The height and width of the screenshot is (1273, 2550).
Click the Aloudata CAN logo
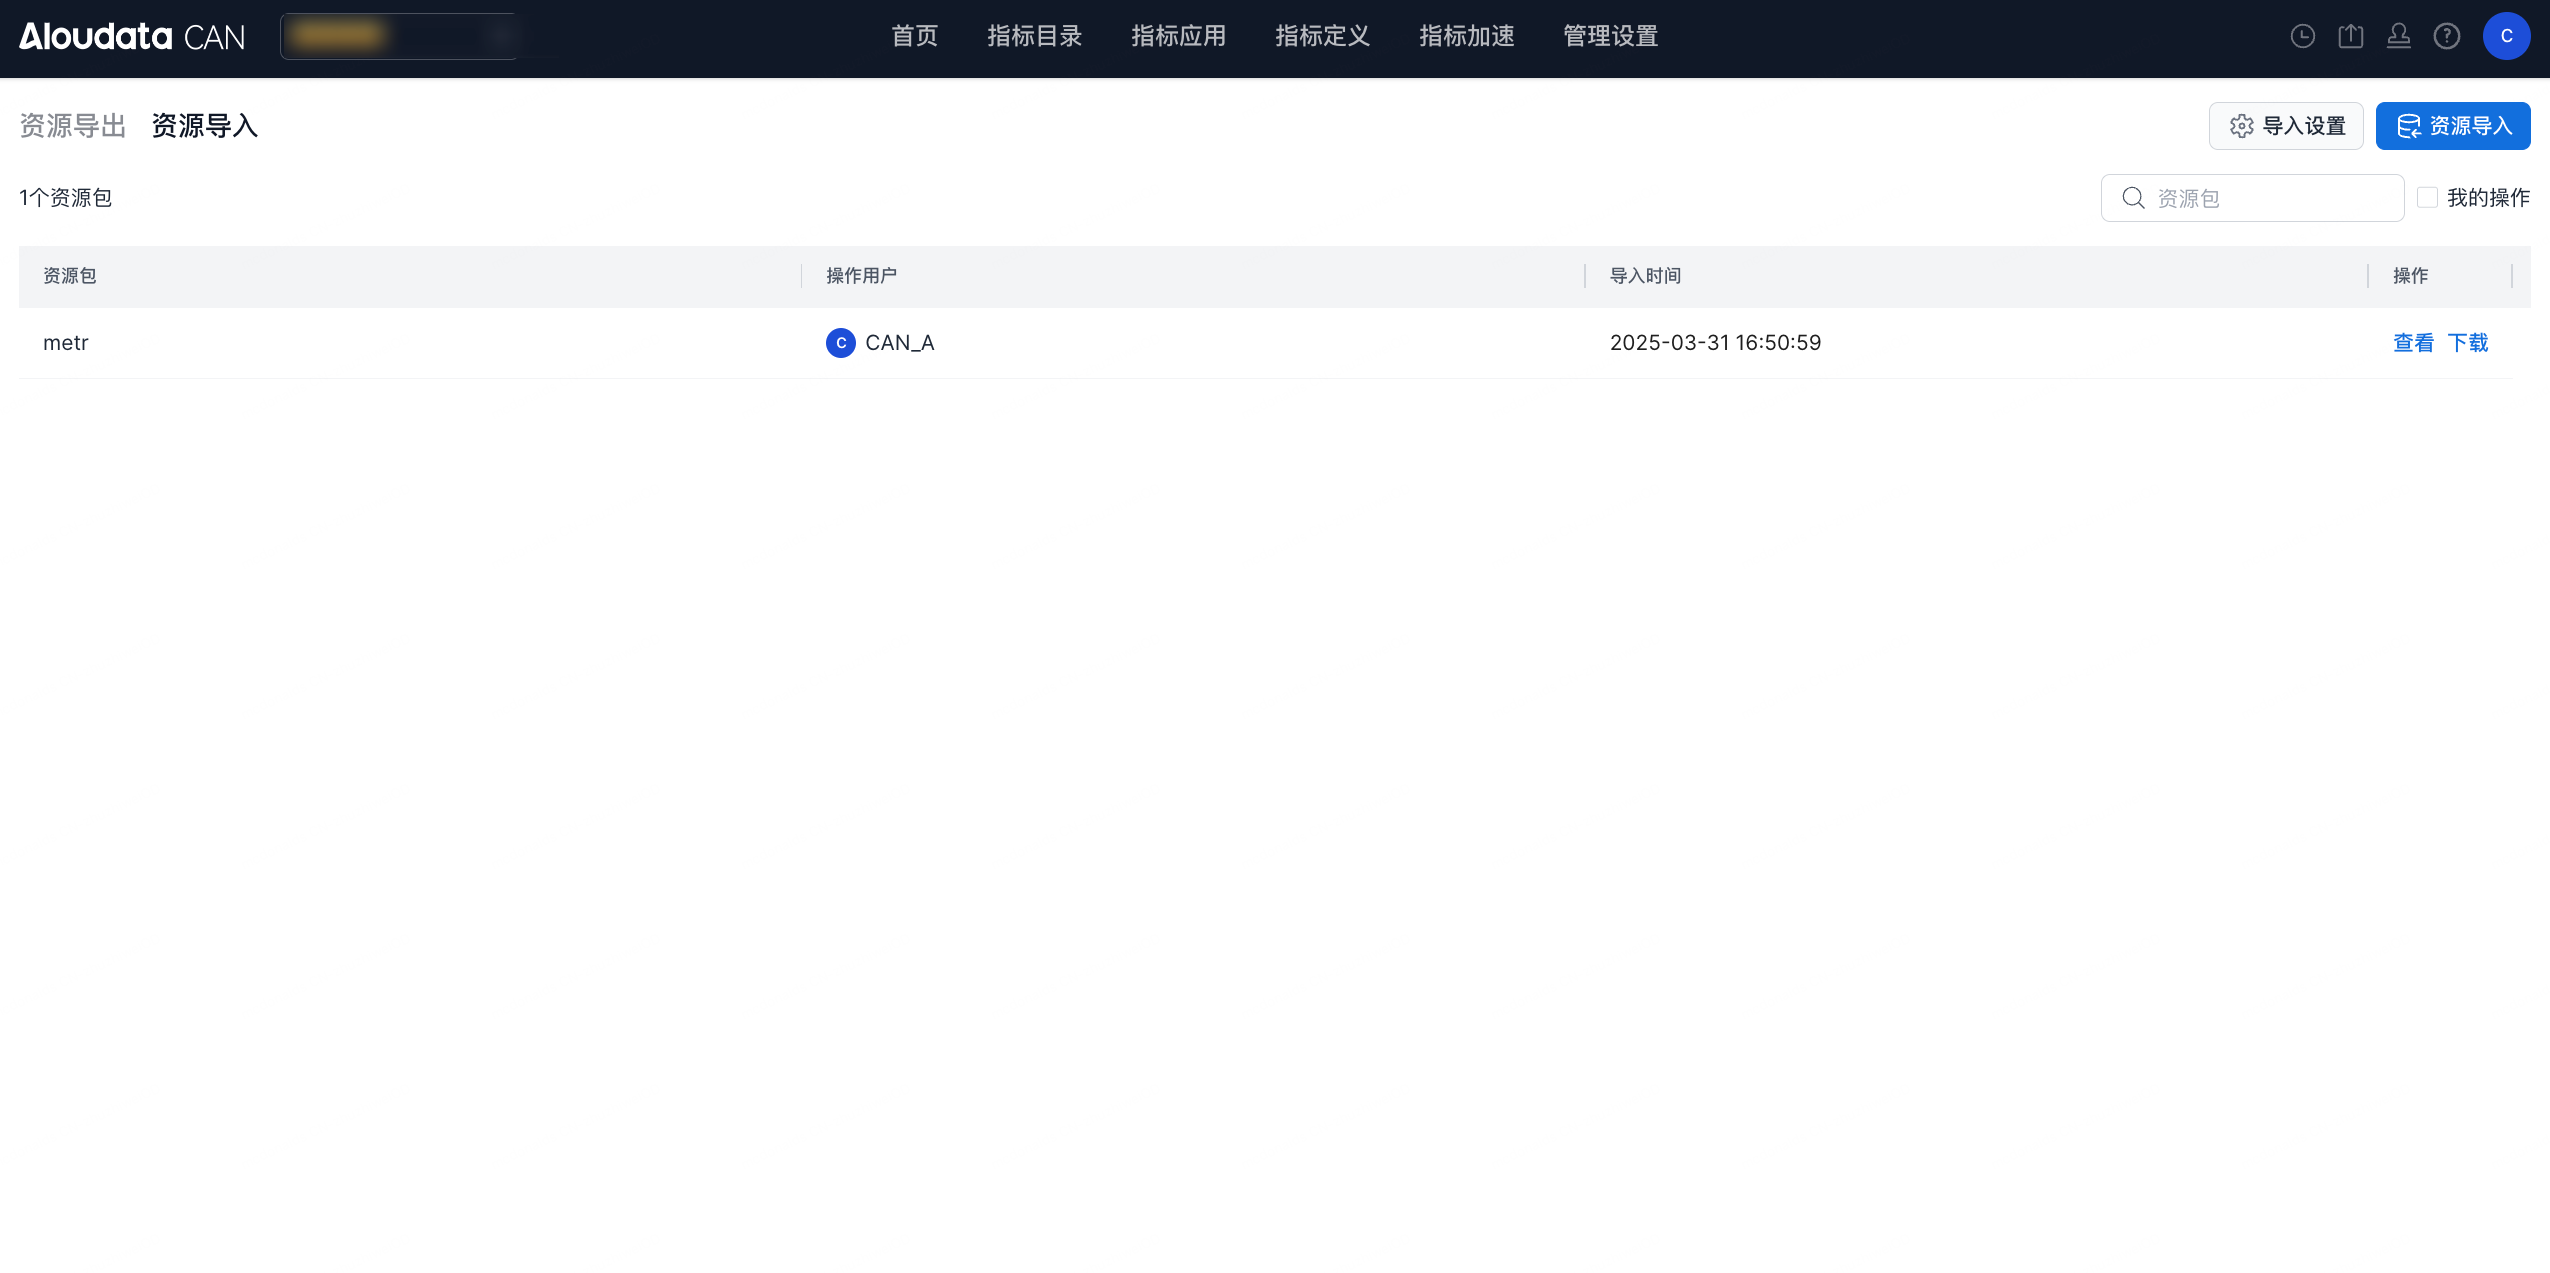(132, 37)
